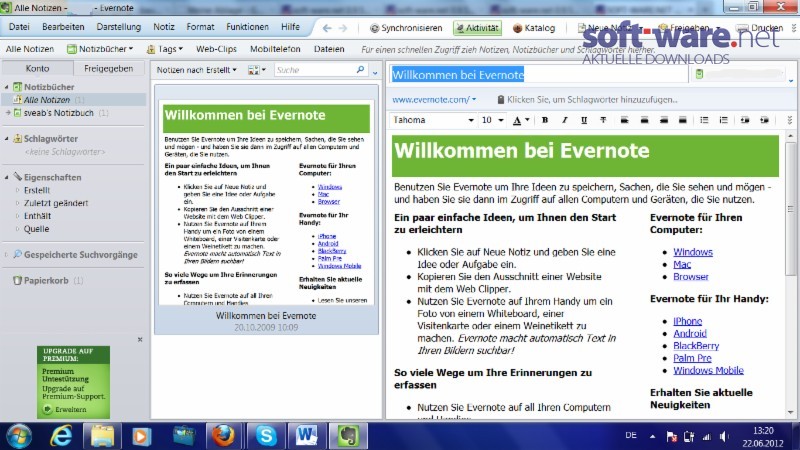Open the 'Notizen nach Erstellt' sort dropdown
The width and height of the screenshot is (800, 450).
(196, 70)
